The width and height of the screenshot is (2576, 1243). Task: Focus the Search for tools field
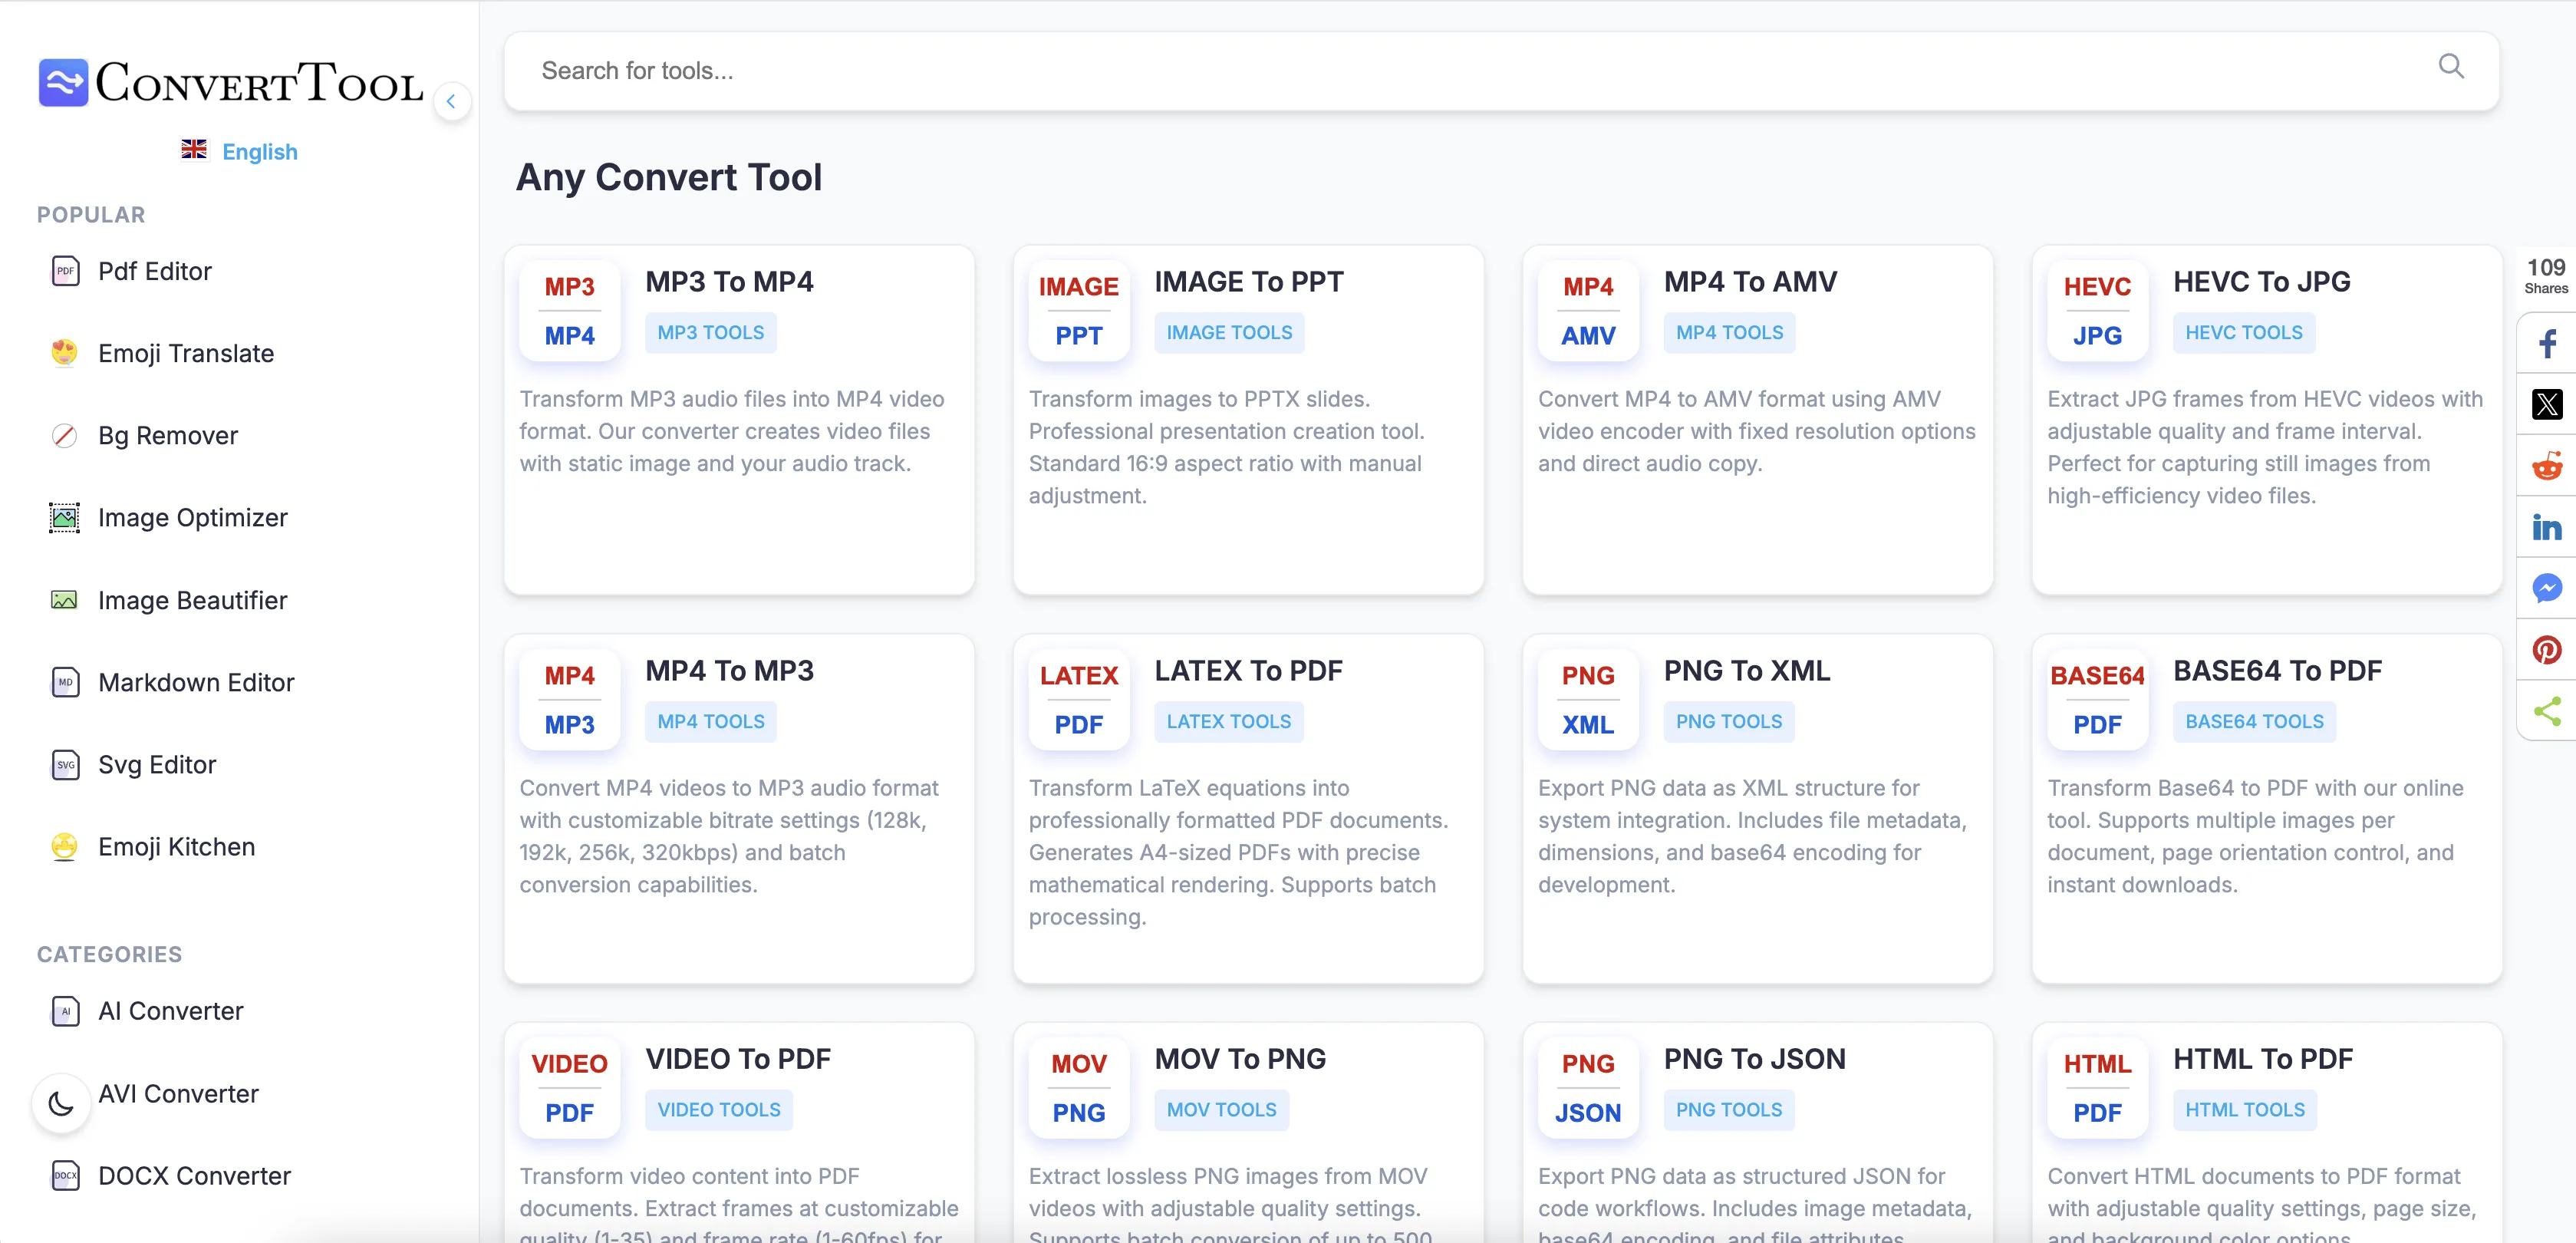coord(1400,71)
